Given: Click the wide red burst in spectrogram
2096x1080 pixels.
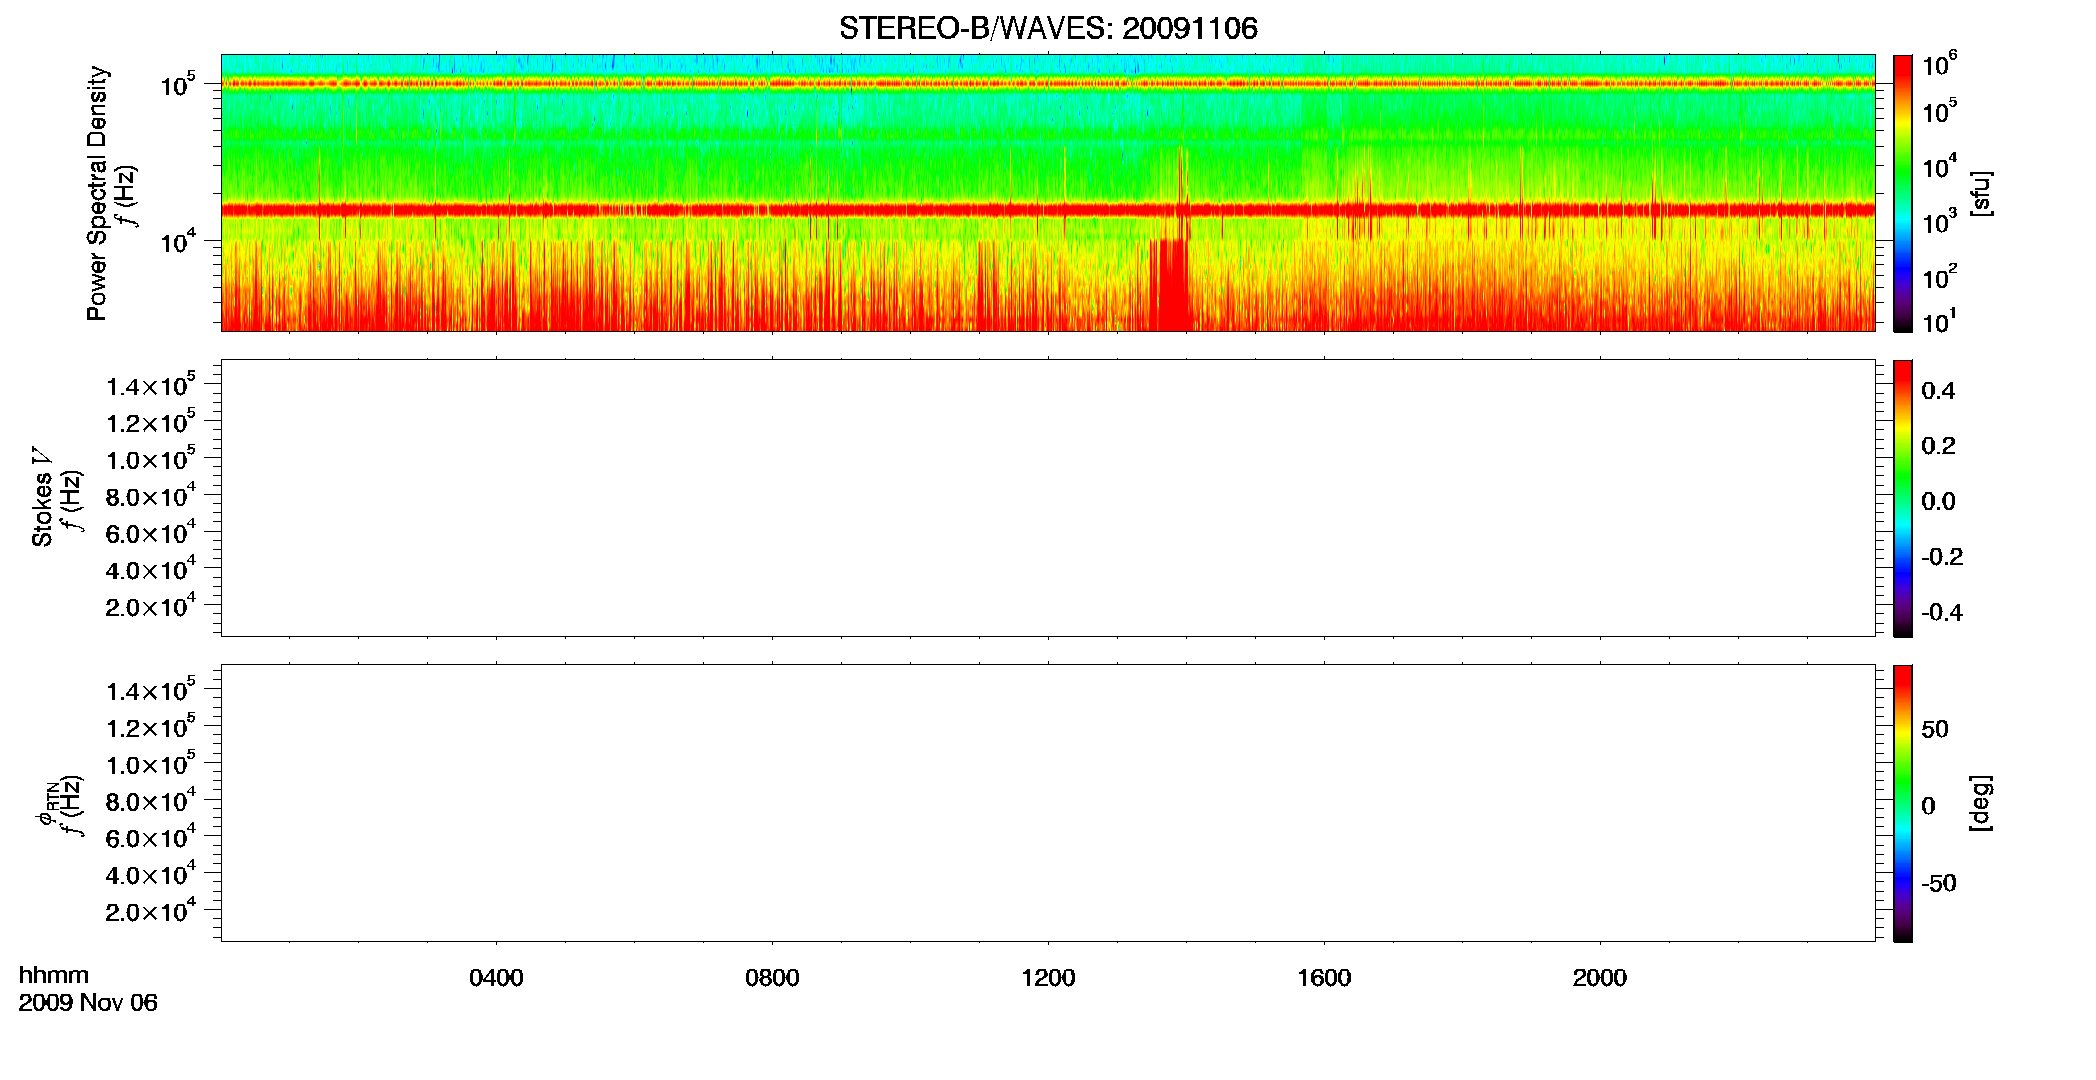Looking at the screenshot, I should pyautogui.click(x=1169, y=285).
